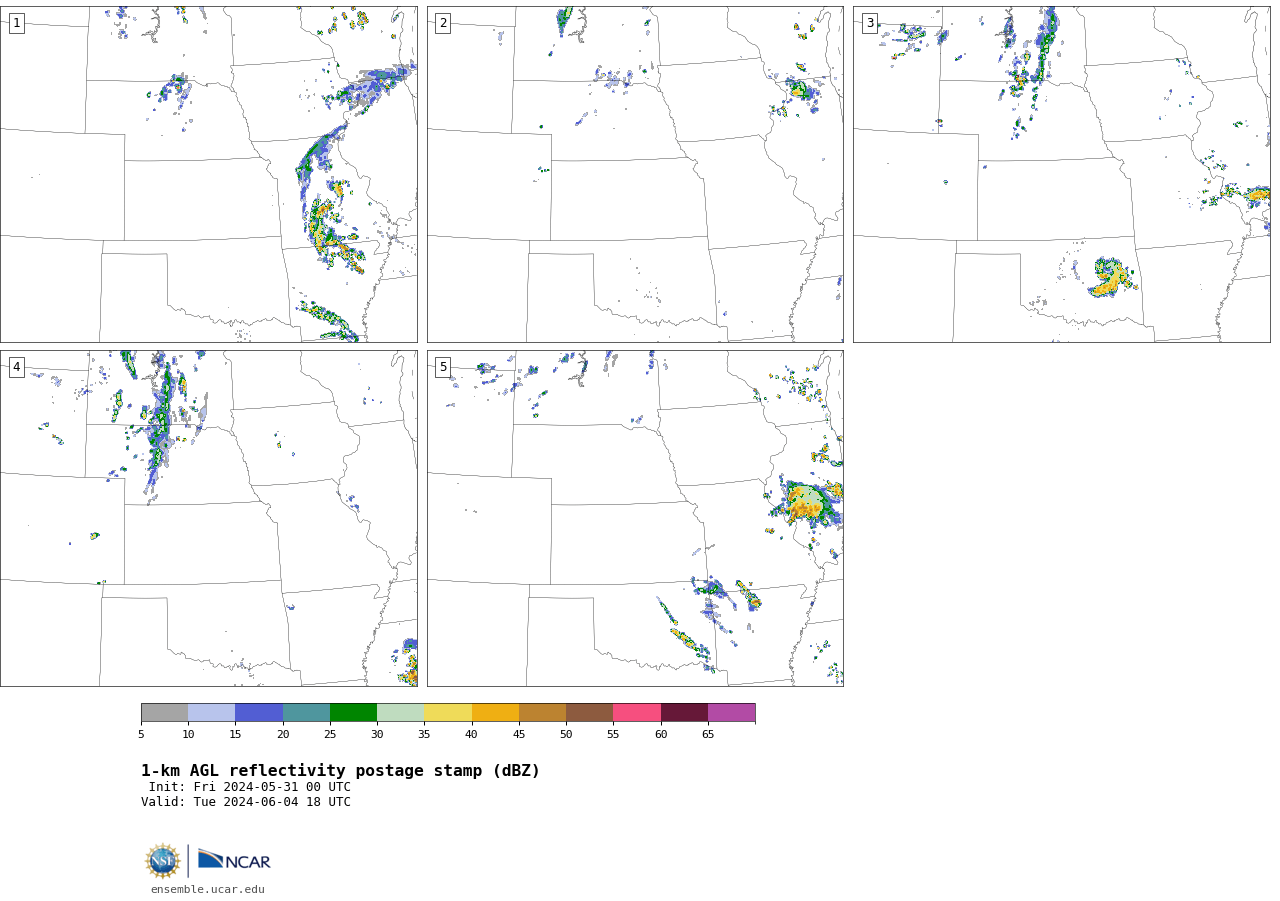Click the NSF logo icon

coord(163,861)
